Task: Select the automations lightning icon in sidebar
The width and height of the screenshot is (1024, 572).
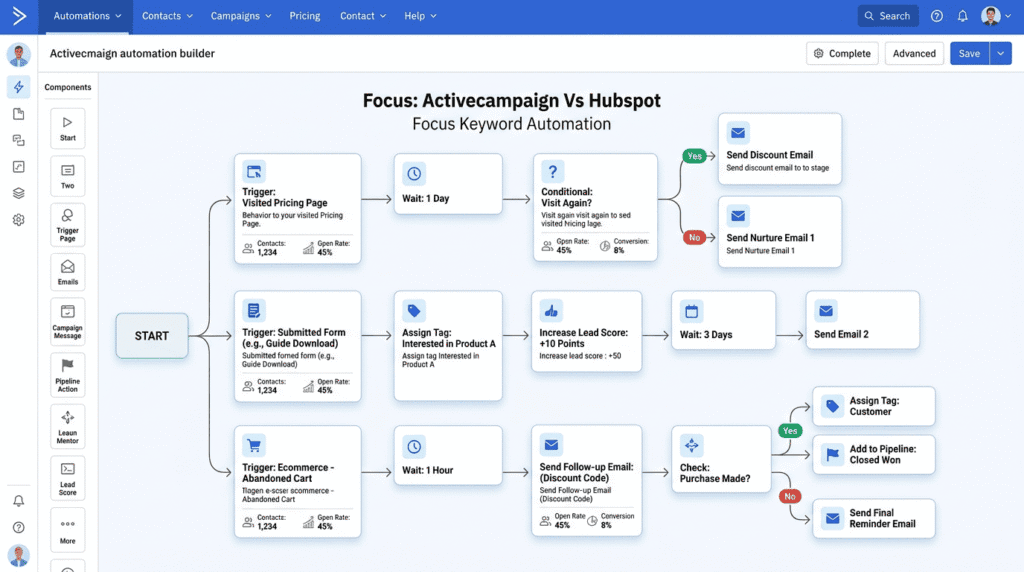Action: [18, 87]
